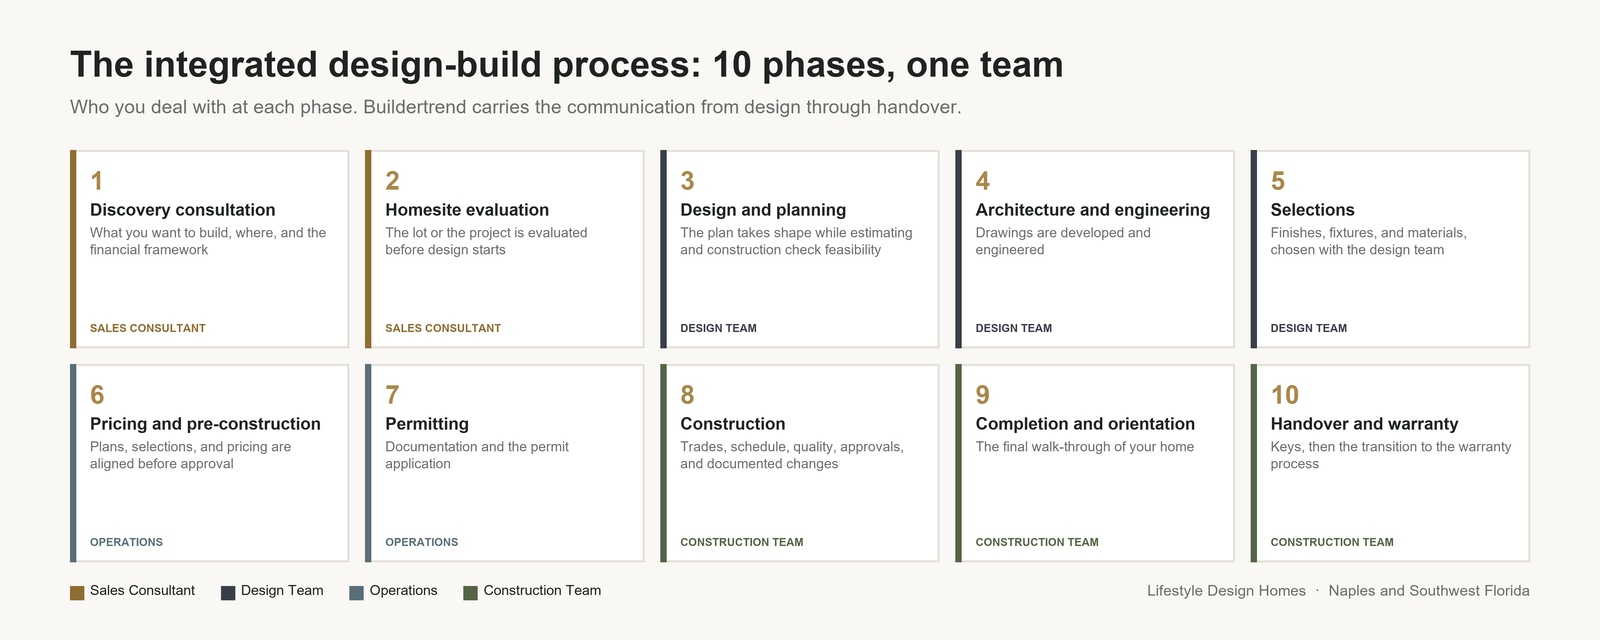Image resolution: width=1600 pixels, height=640 pixels.
Task: Click the Sales Consultant legend color swatch
Action: point(77,593)
